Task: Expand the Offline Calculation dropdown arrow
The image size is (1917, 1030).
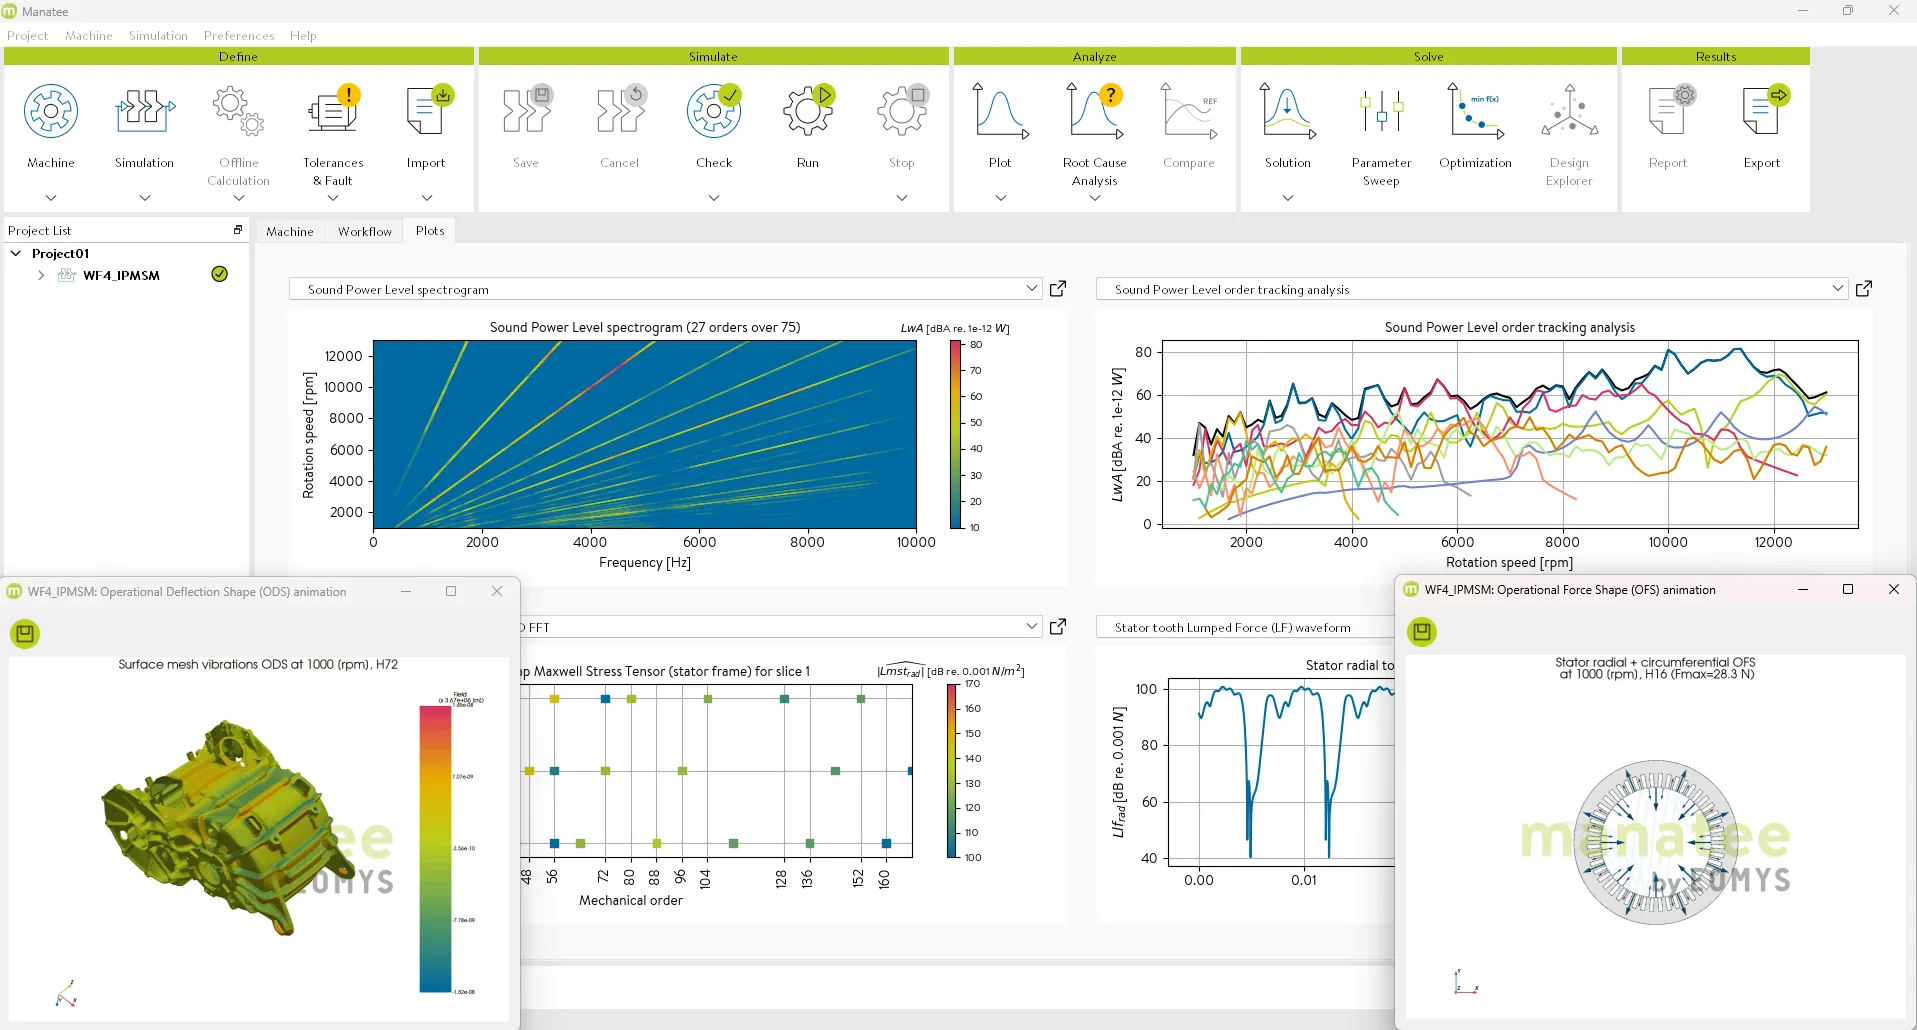Action: point(238,198)
